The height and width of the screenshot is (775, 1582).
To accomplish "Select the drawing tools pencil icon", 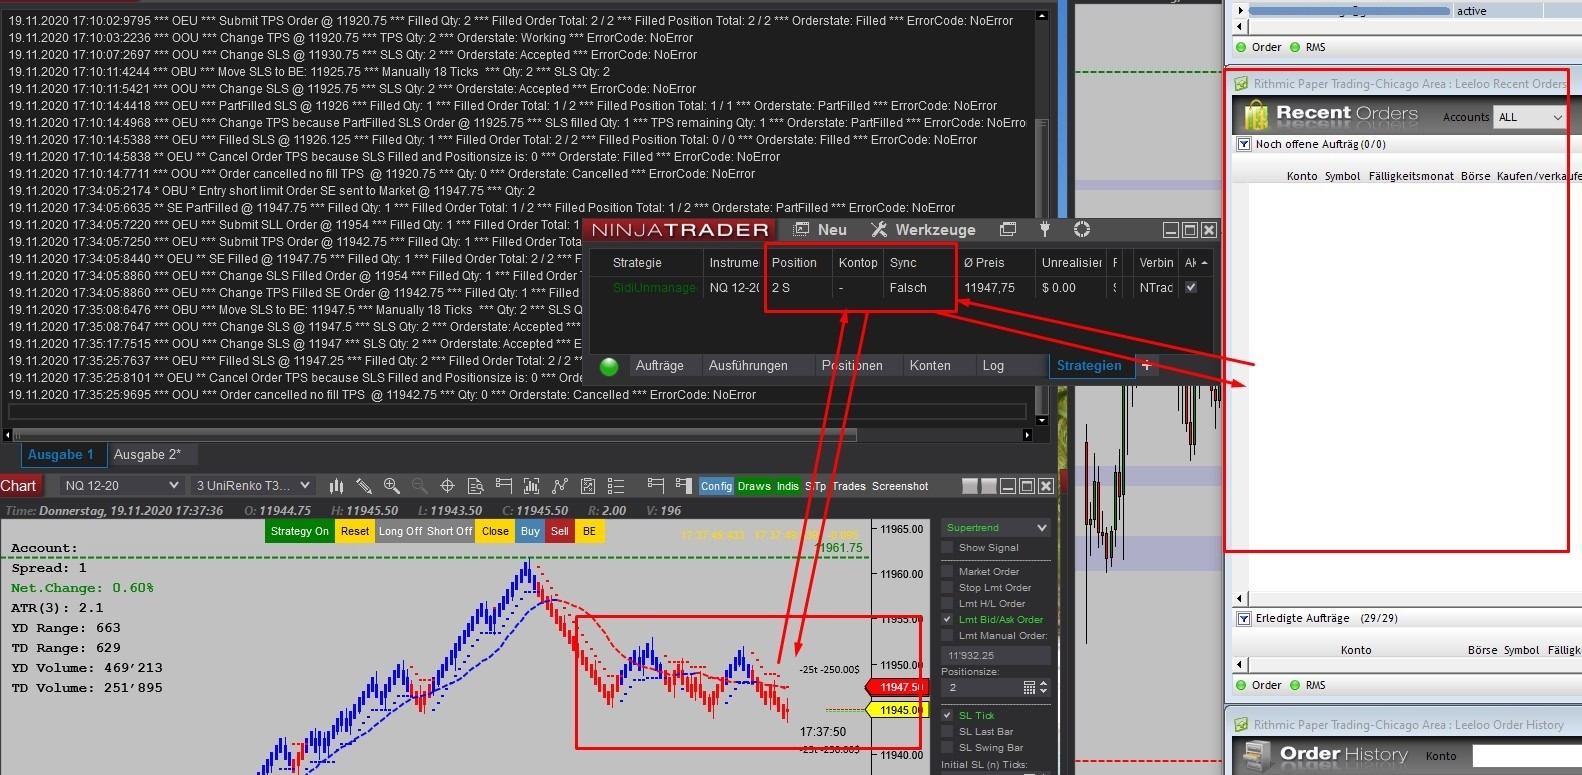I will (364, 486).
